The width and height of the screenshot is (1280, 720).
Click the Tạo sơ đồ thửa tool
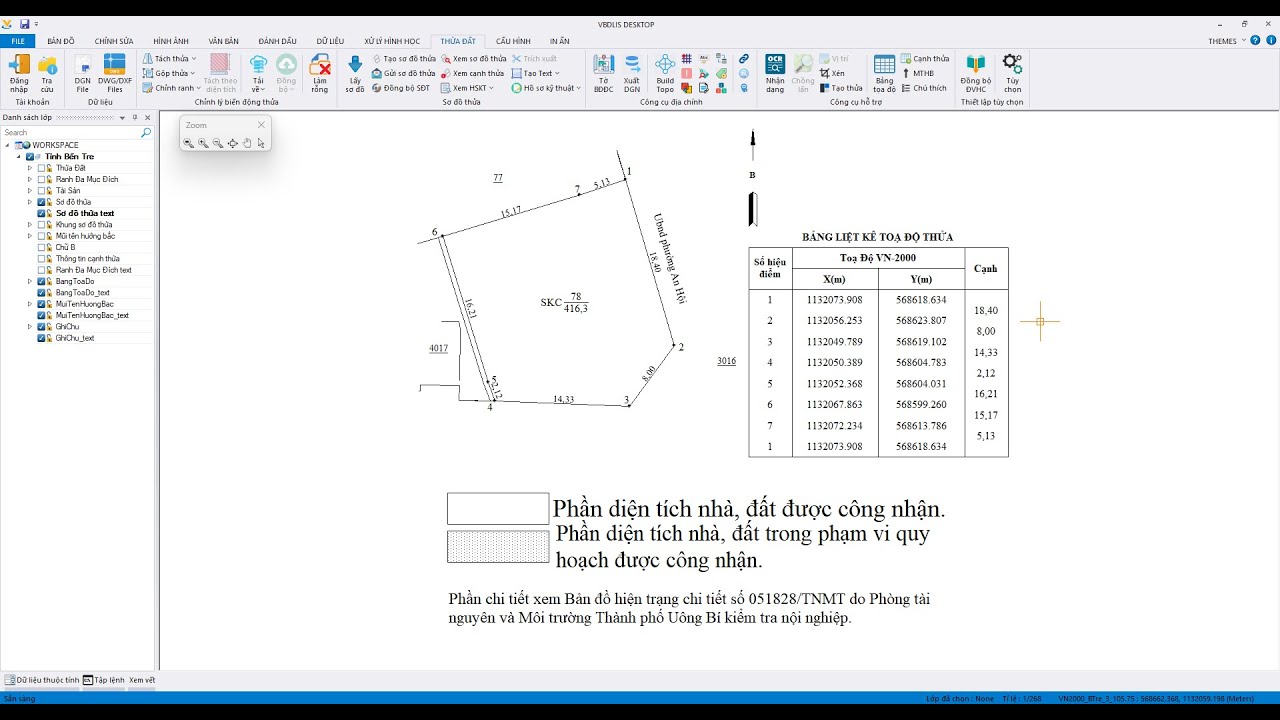(404, 59)
